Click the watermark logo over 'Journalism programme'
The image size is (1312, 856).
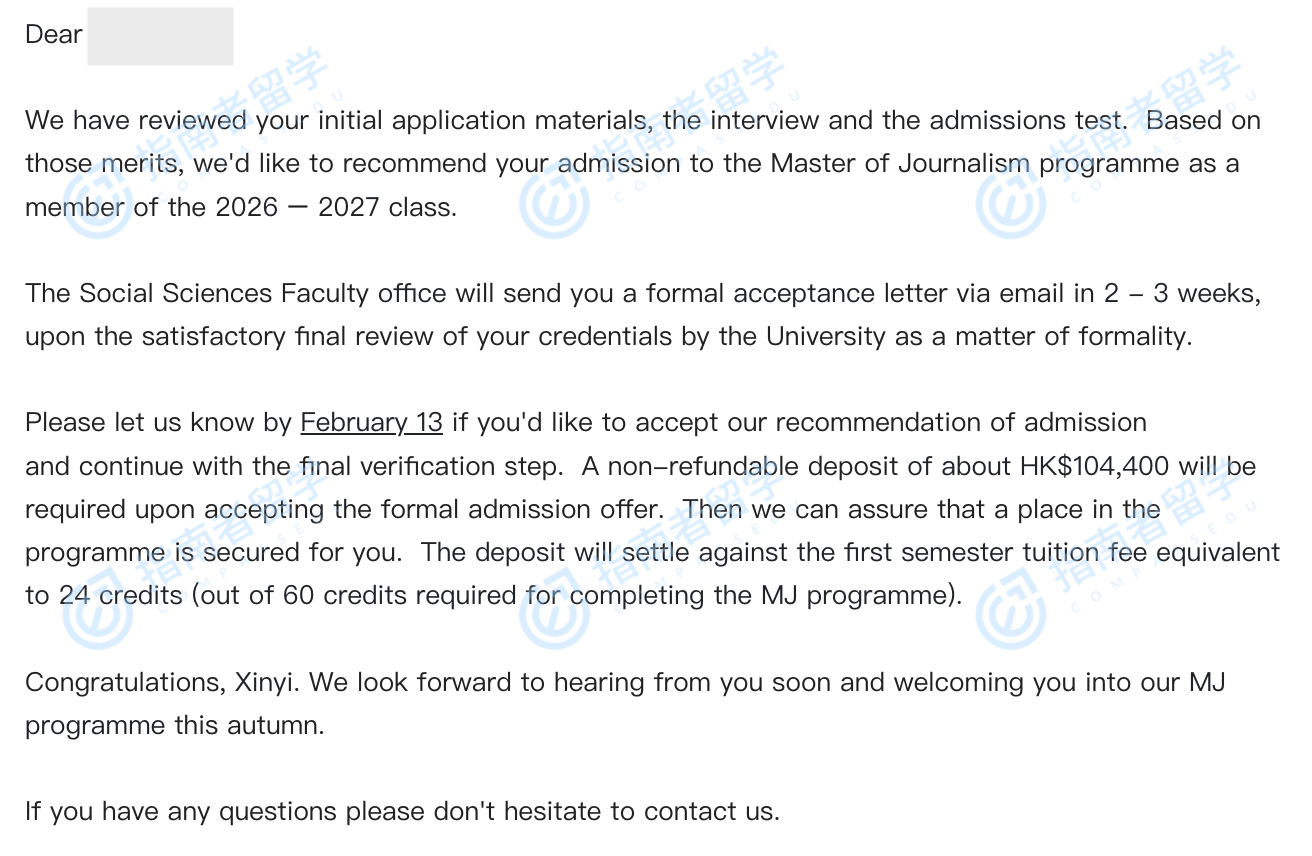coord(1010,204)
